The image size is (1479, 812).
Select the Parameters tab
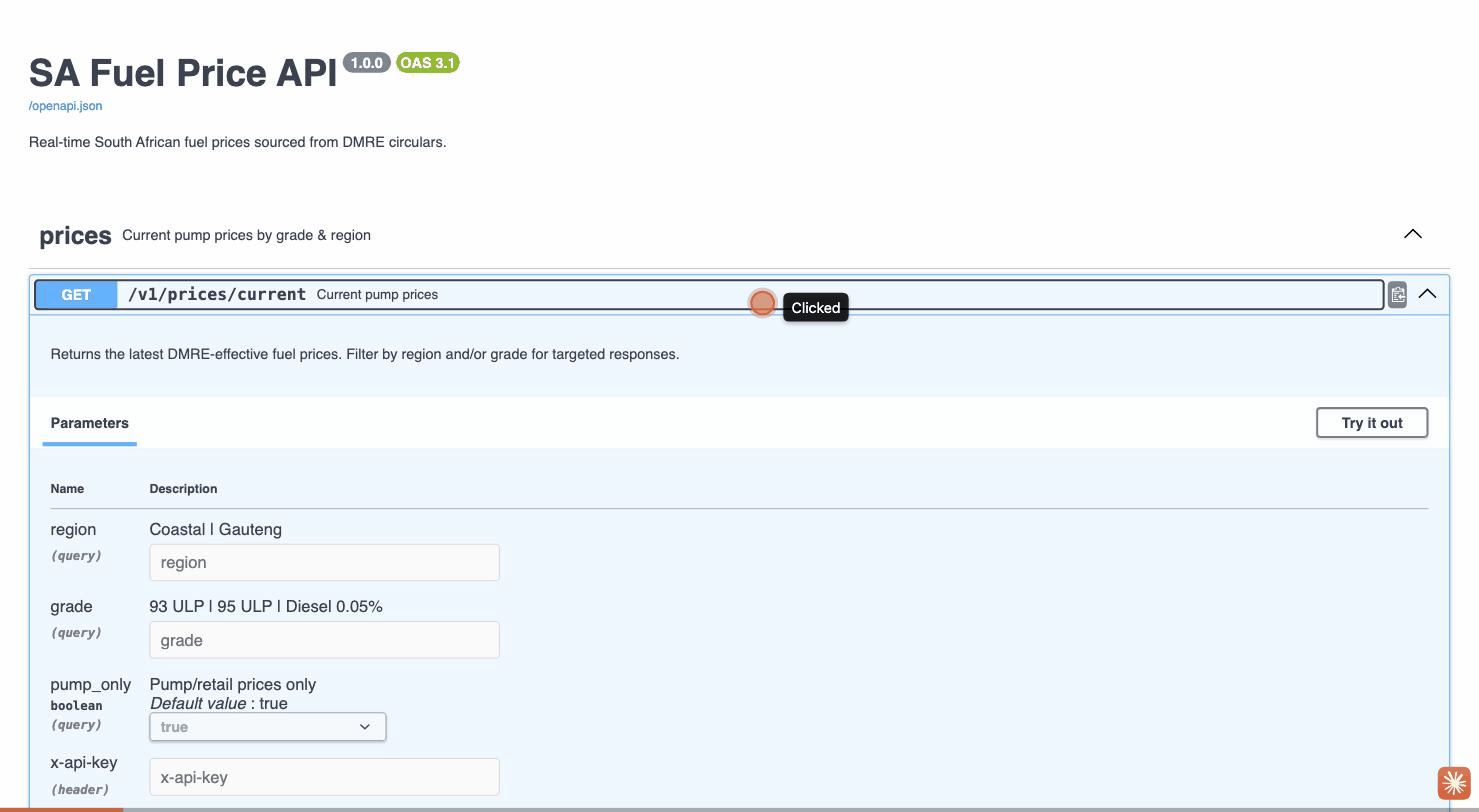coord(90,423)
